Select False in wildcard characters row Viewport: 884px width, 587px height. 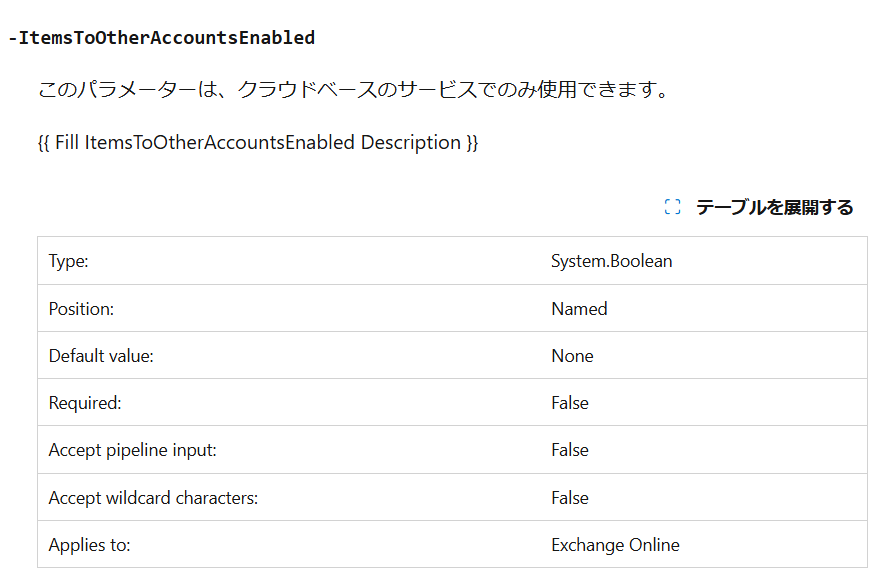570,498
